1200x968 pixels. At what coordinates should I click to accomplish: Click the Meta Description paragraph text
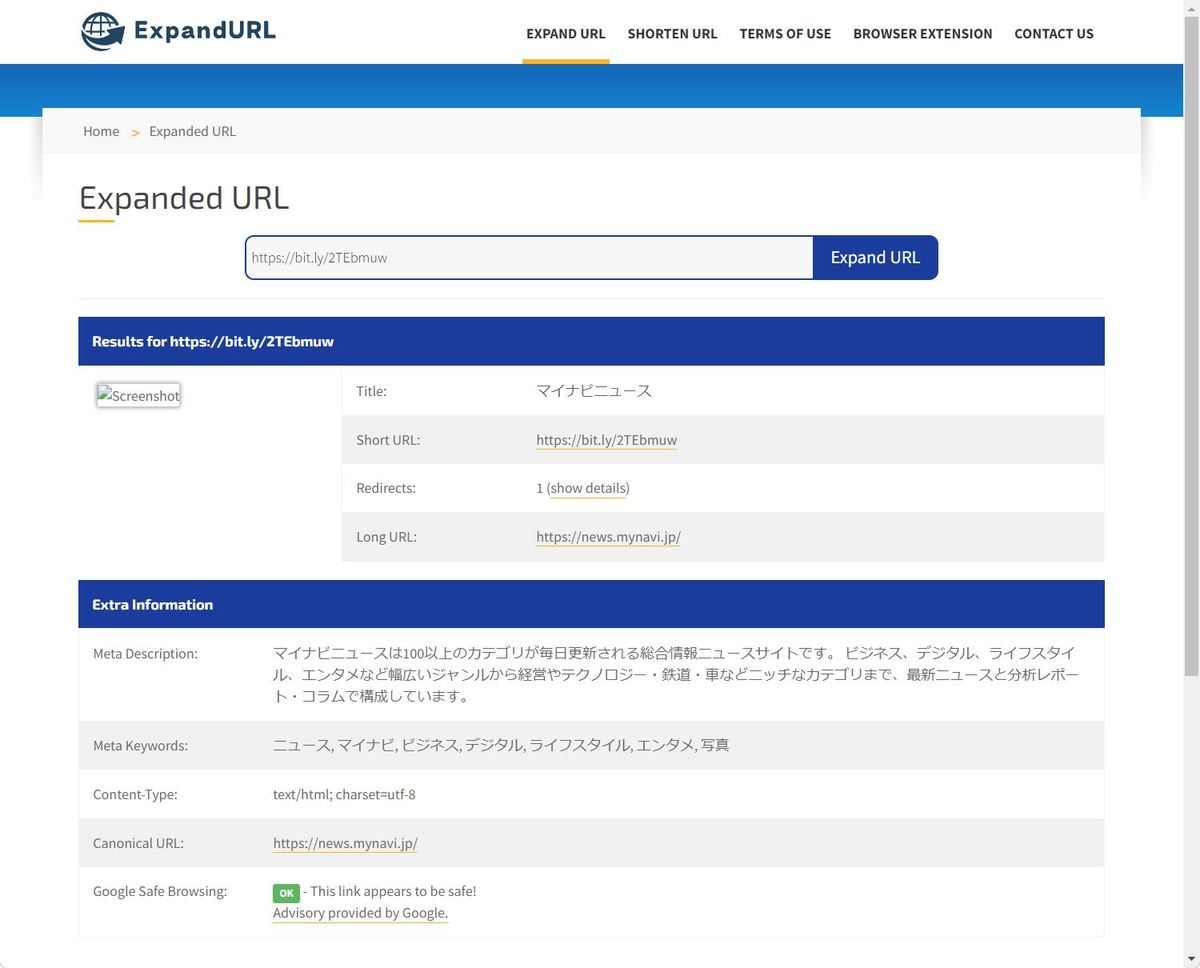point(676,675)
